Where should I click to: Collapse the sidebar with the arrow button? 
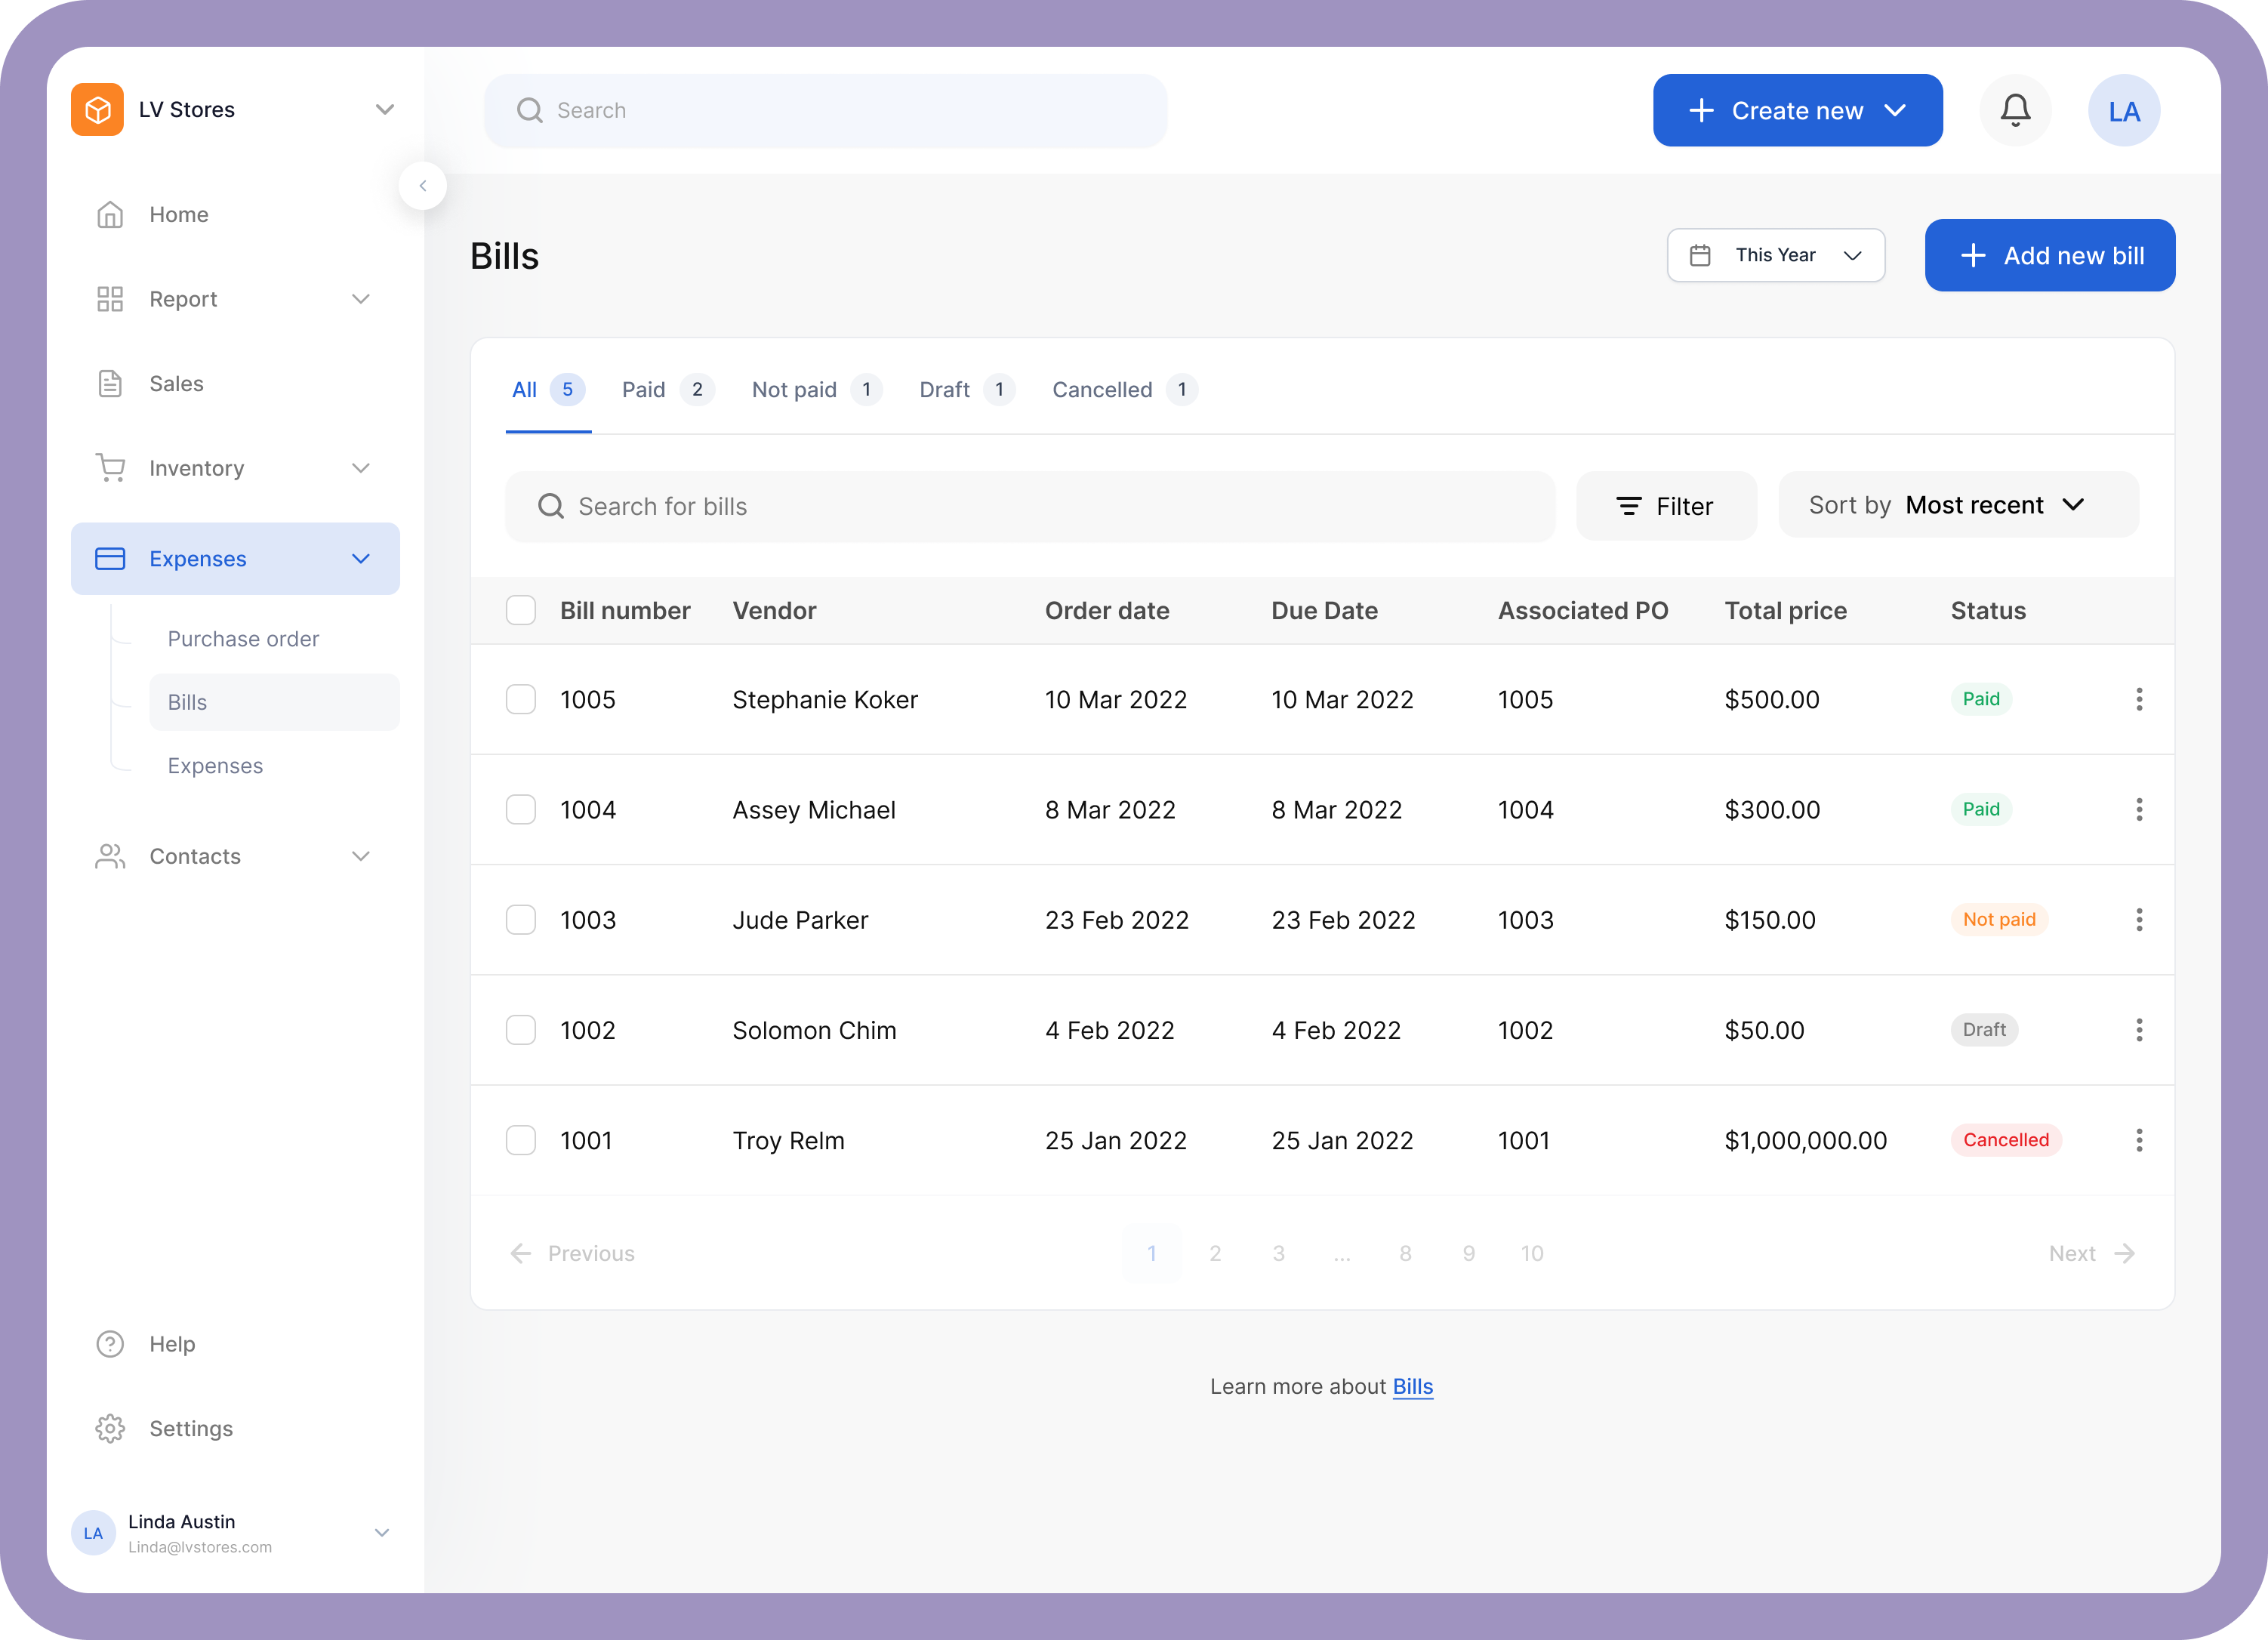coord(423,186)
